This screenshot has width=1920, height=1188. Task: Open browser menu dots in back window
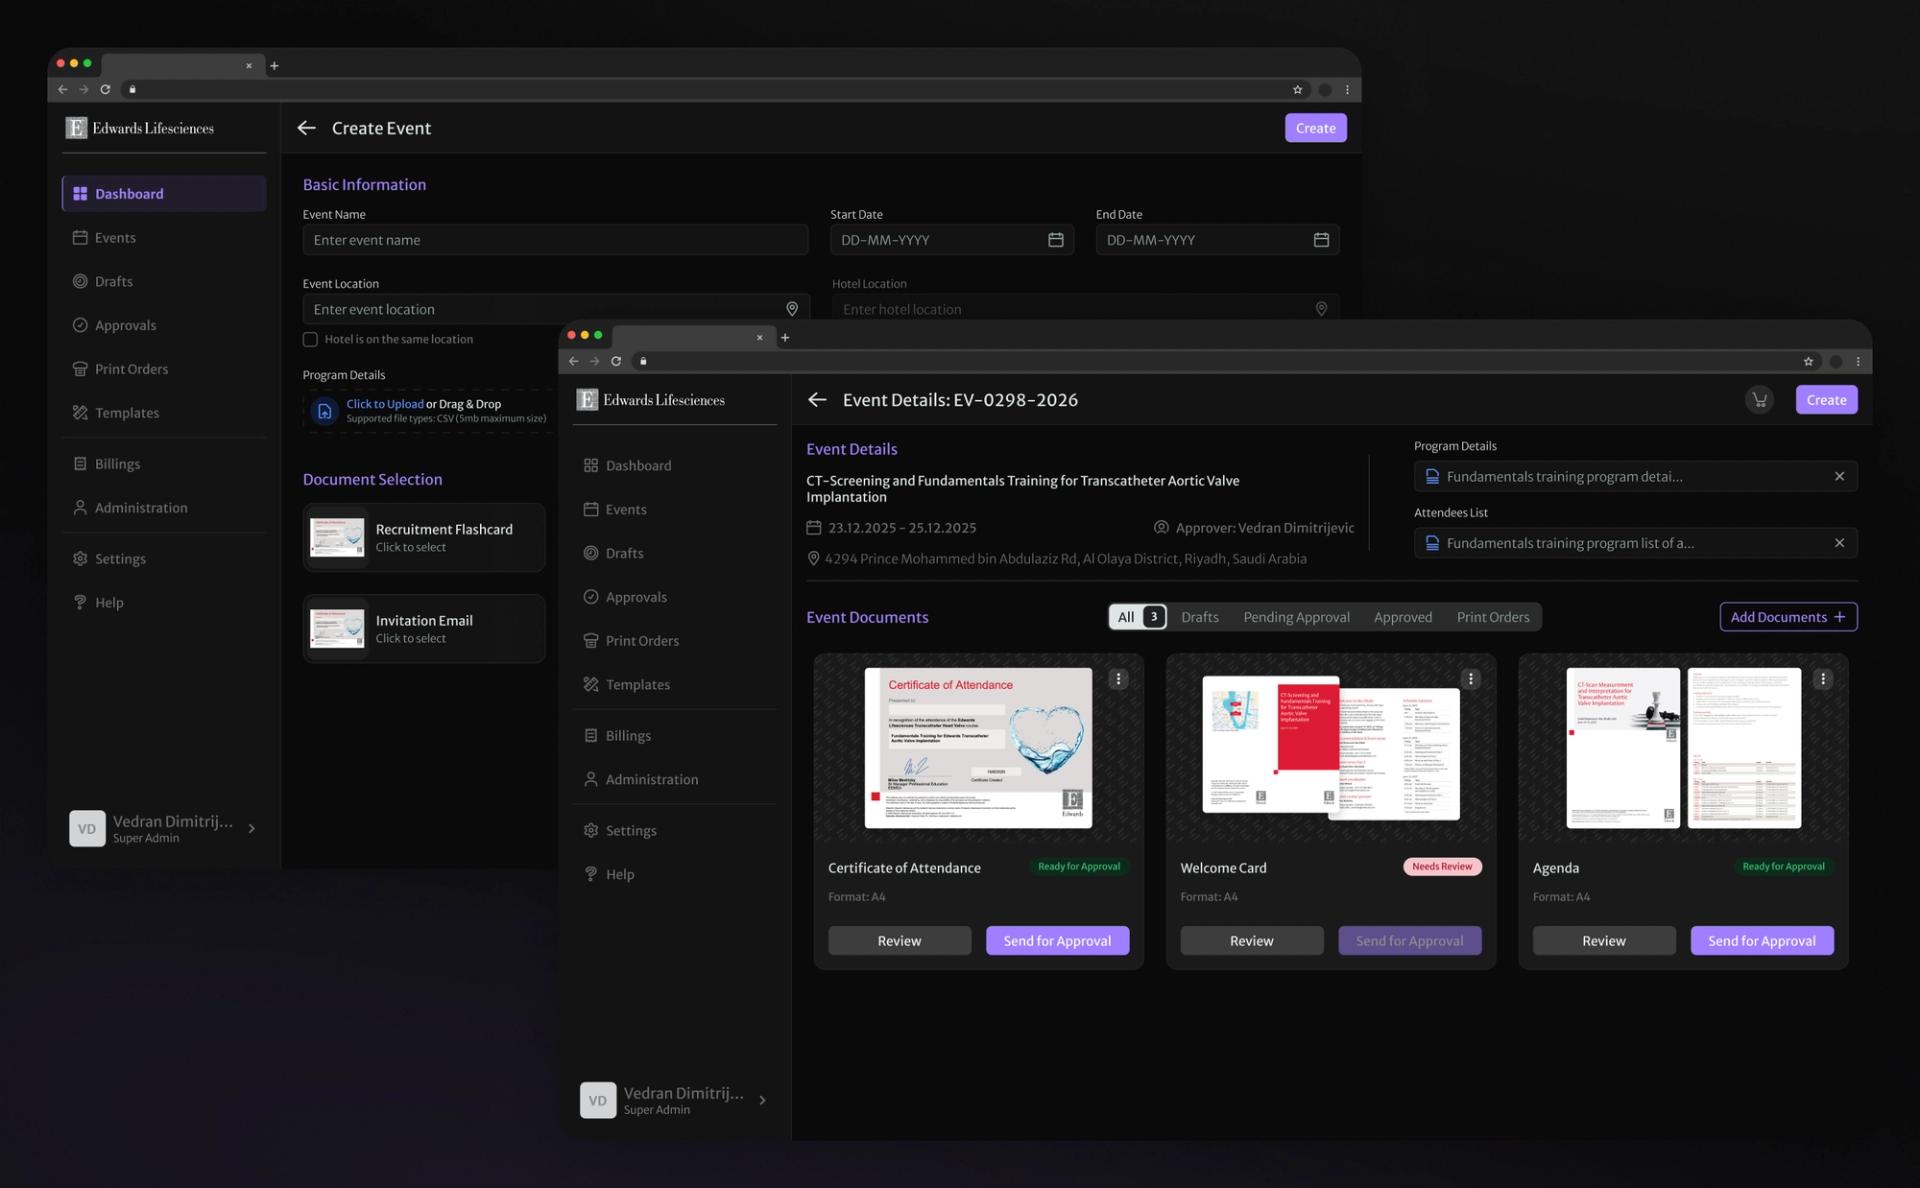1347,90
